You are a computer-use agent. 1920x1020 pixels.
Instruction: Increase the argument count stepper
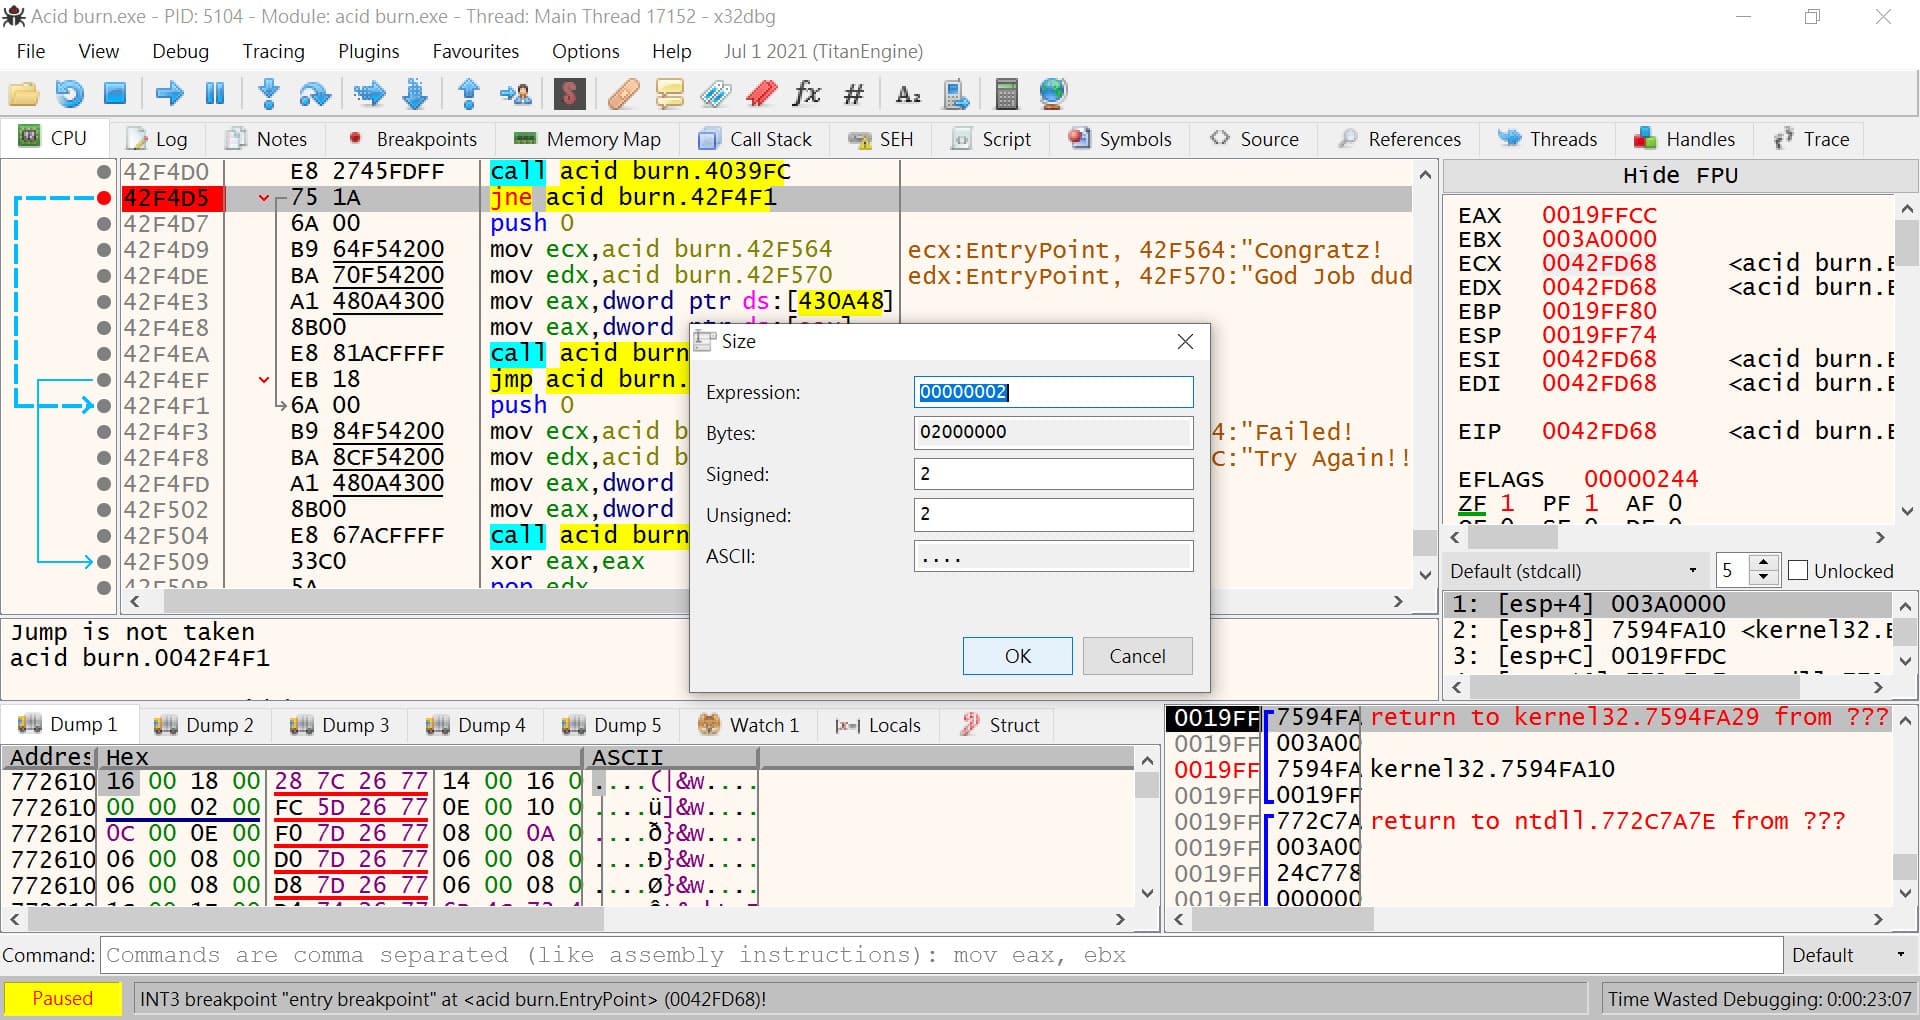[x=1764, y=564]
